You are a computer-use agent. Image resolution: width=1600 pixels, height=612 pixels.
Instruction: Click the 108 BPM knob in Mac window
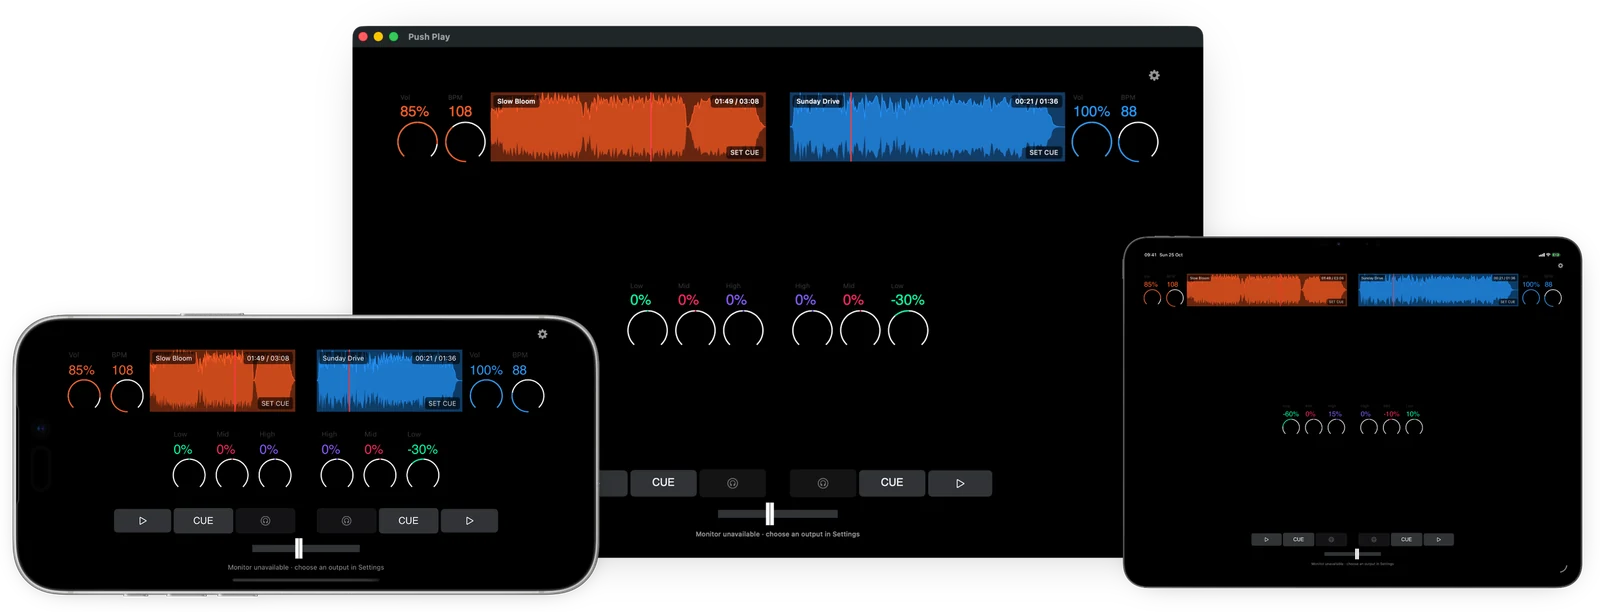coord(465,142)
